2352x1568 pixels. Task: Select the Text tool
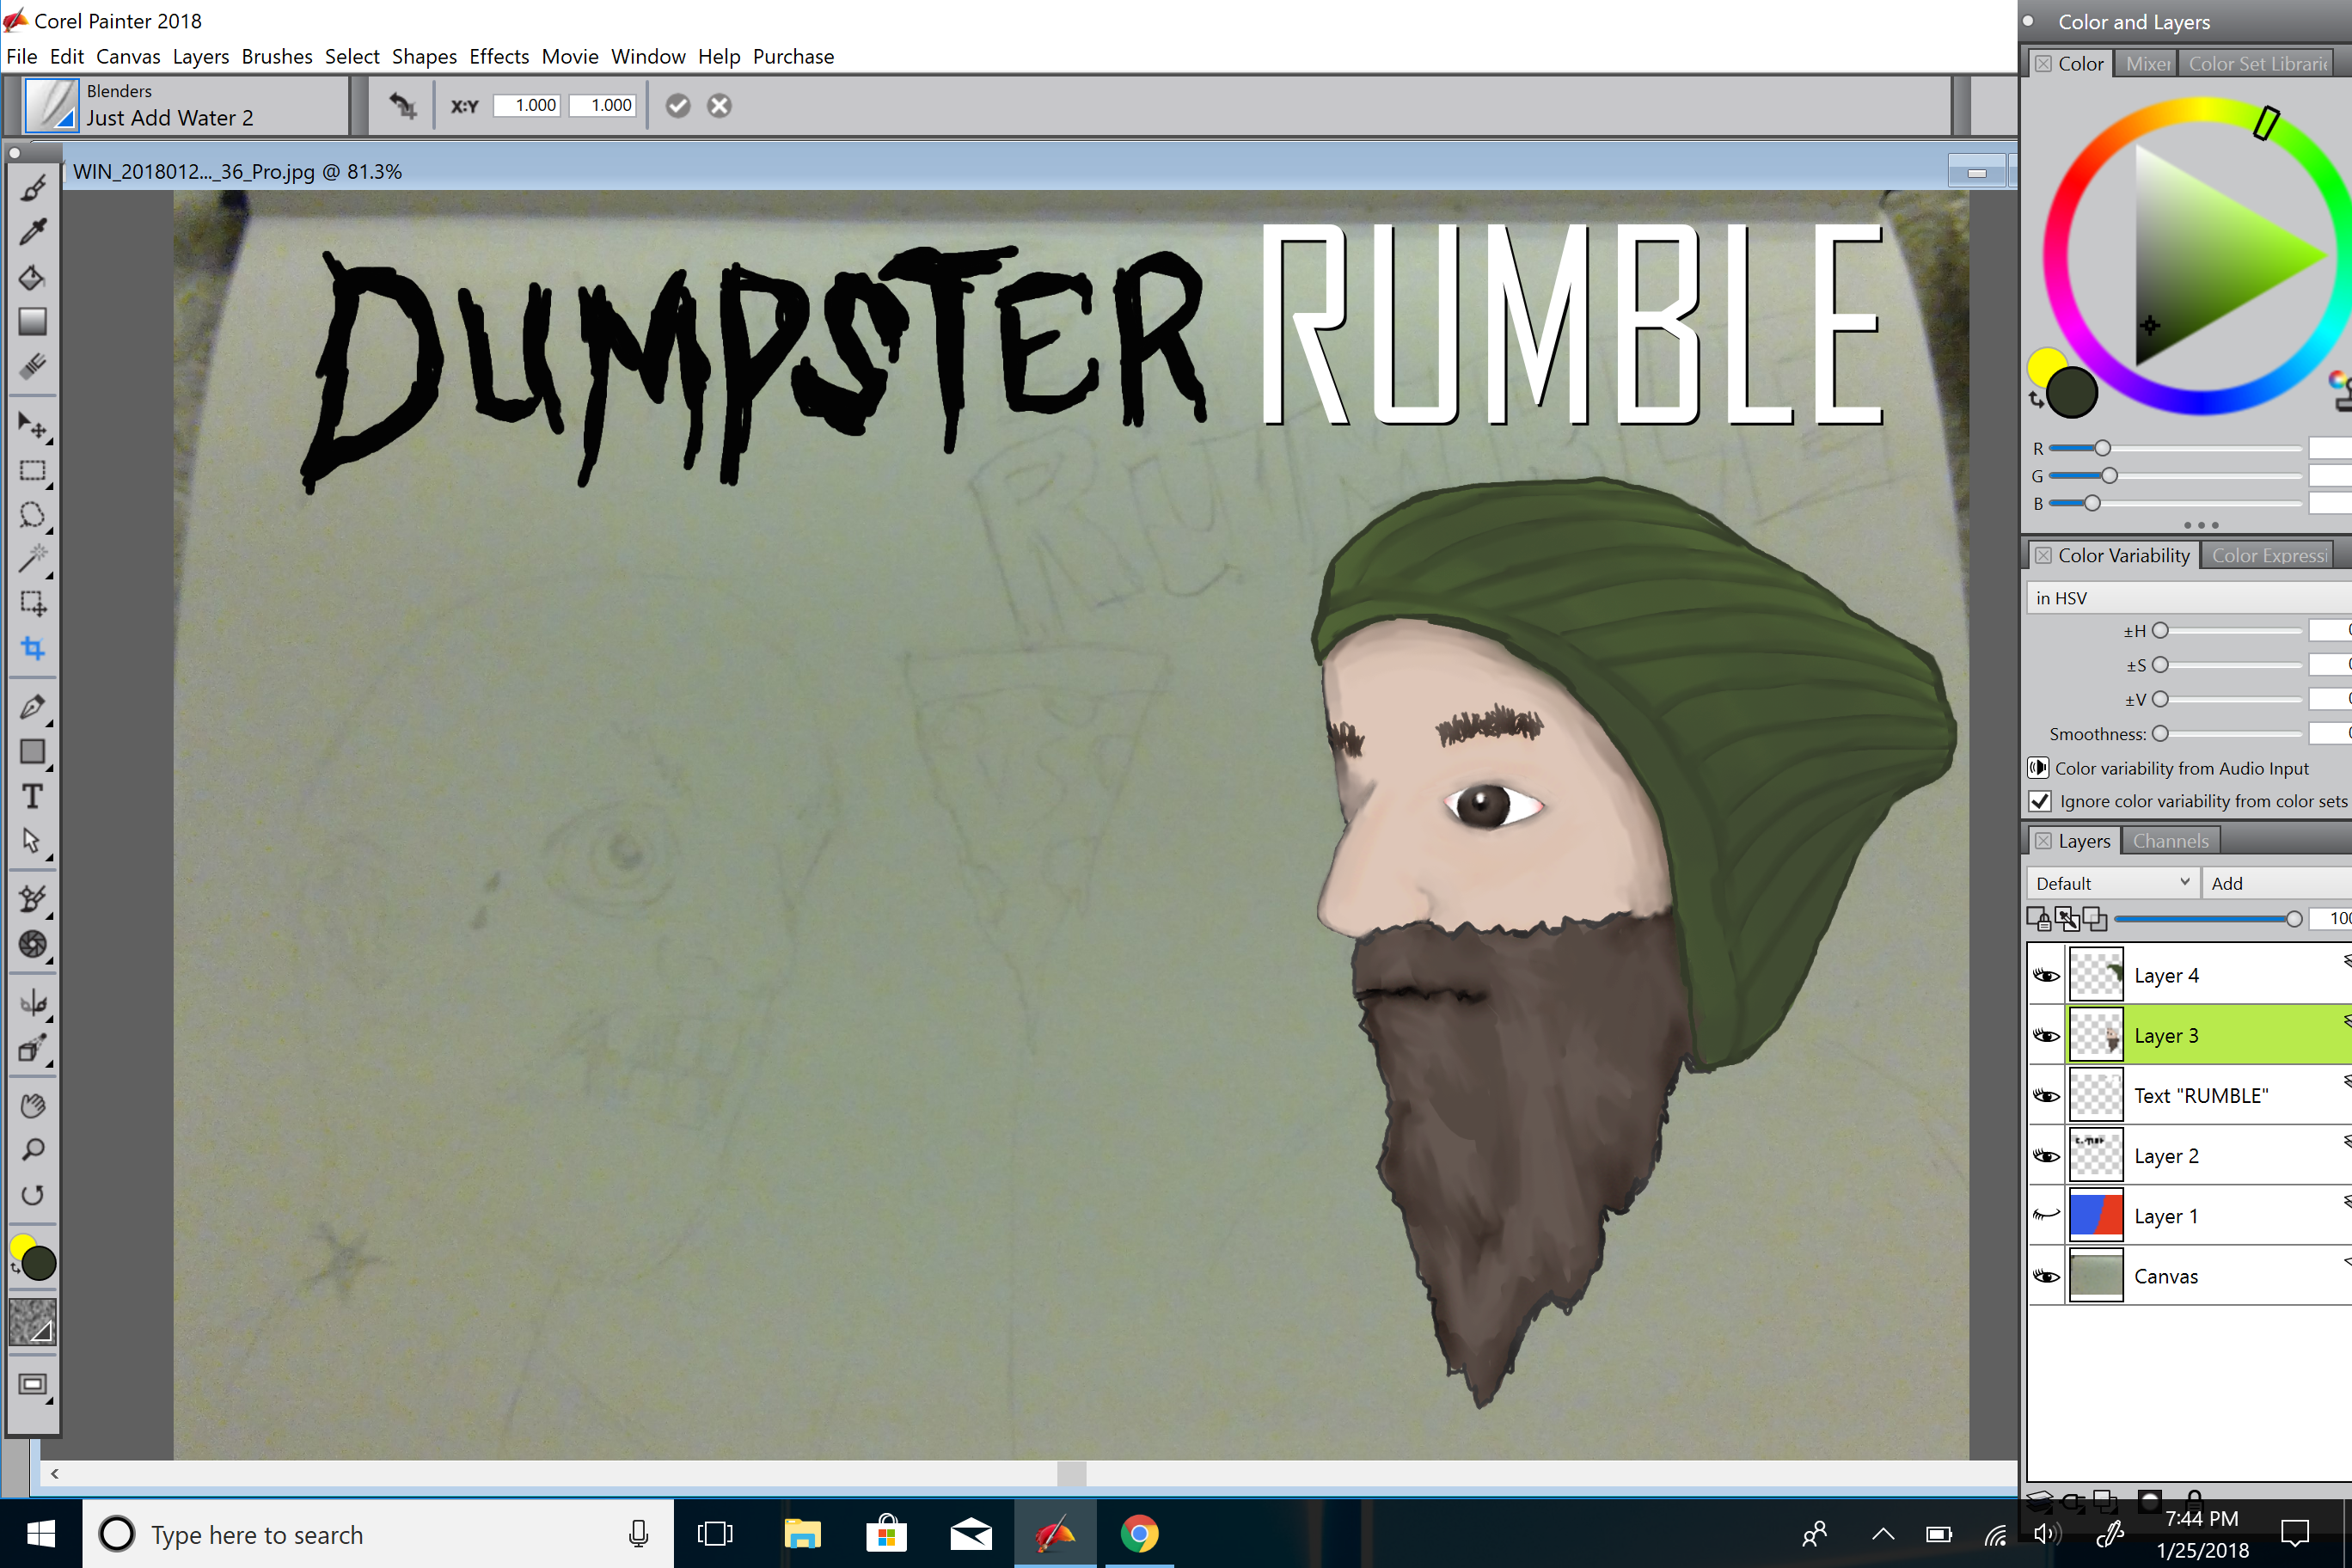[x=32, y=796]
